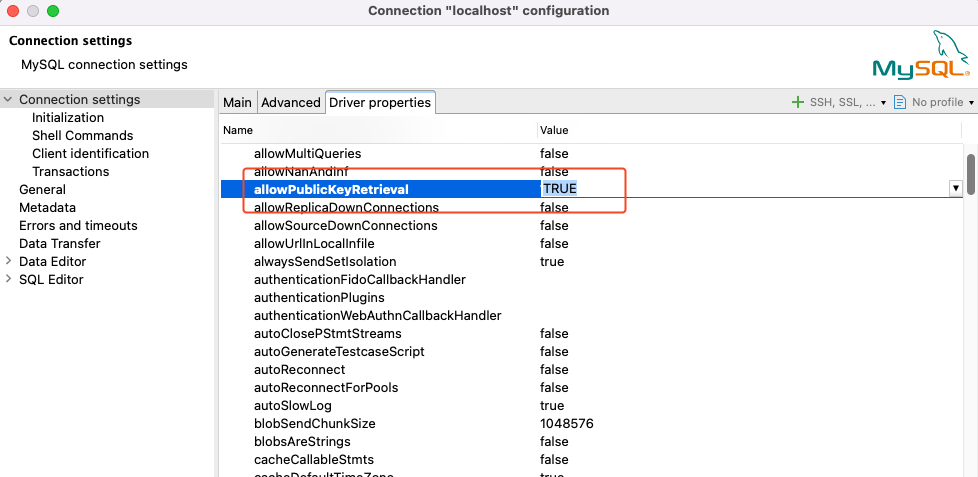
Task: Switch to the Main tab
Action: click(237, 102)
